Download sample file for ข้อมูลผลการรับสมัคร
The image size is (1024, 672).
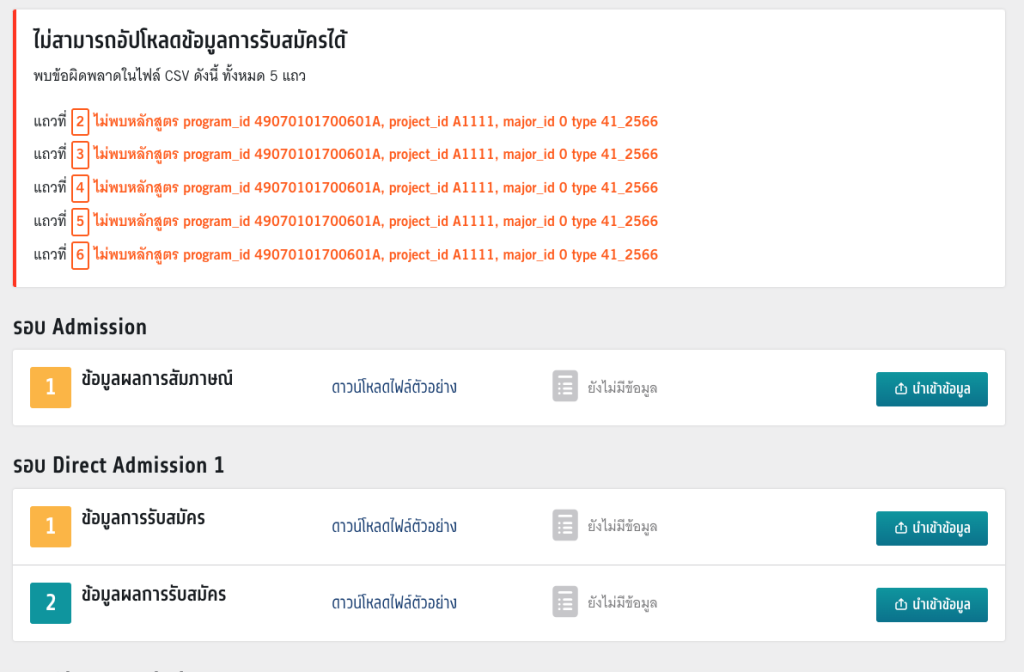[x=394, y=603]
